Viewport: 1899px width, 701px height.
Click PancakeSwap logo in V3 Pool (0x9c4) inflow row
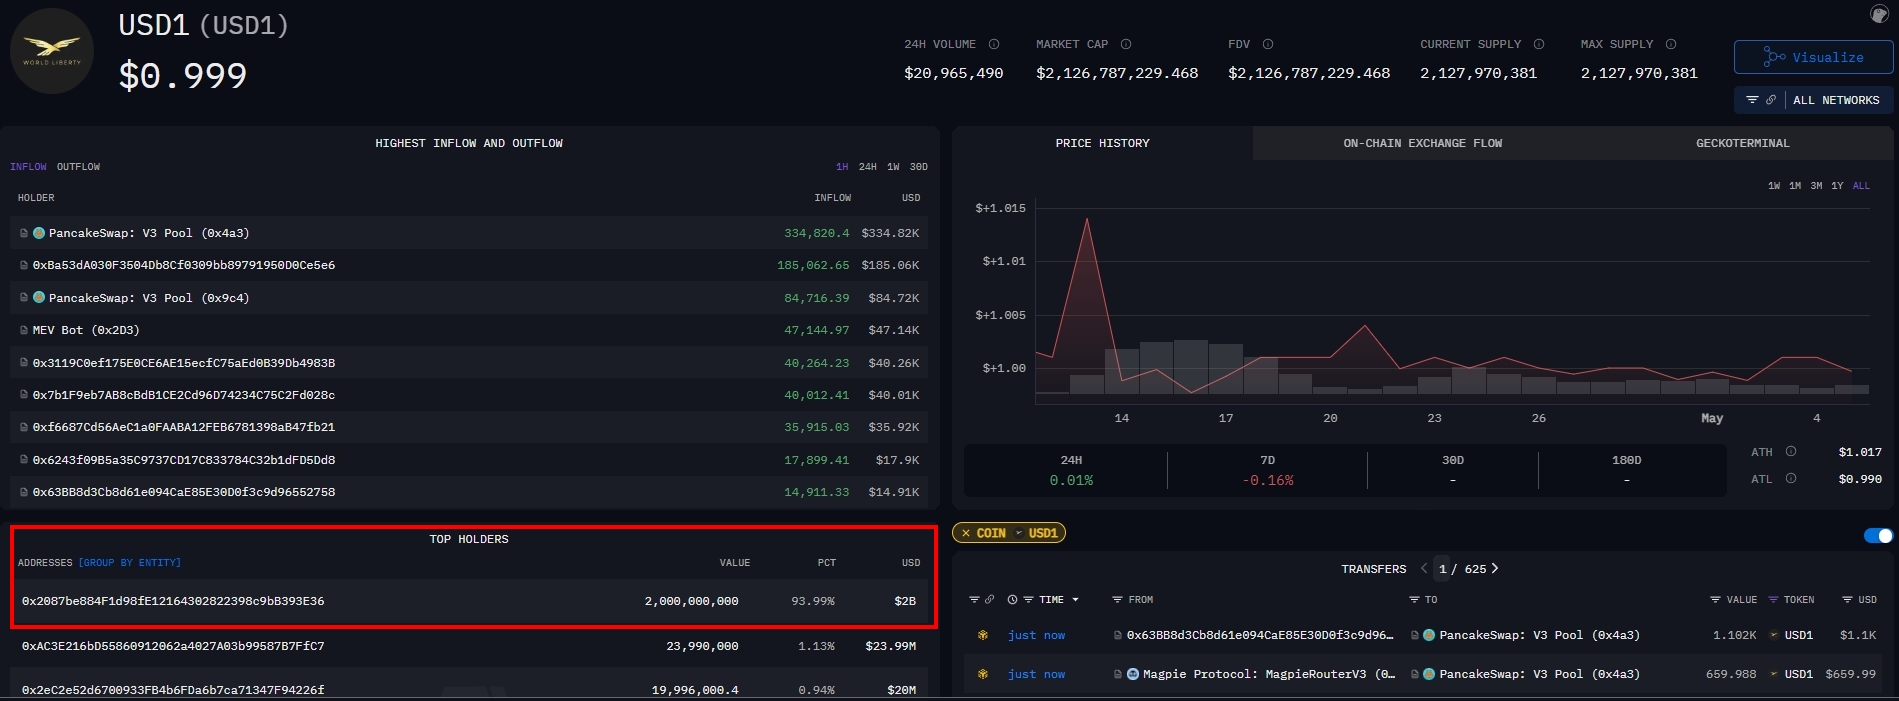tap(39, 298)
